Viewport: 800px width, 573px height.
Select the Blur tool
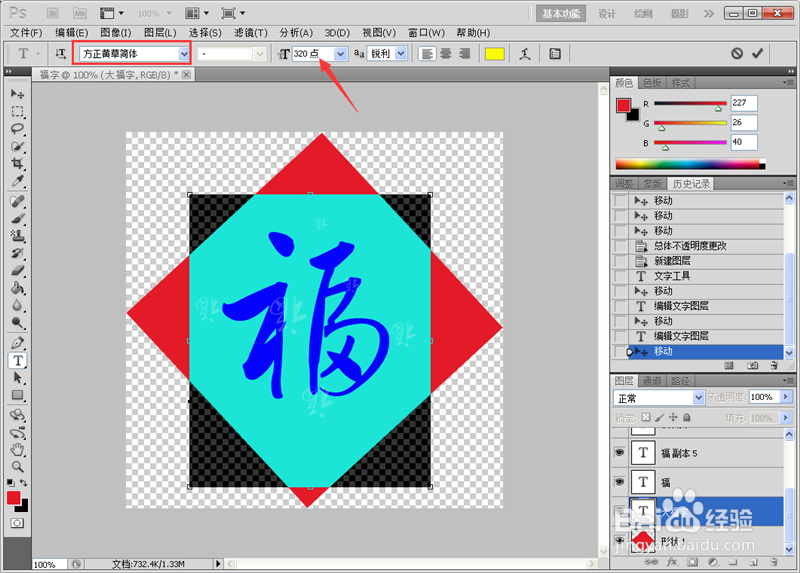[17, 305]
